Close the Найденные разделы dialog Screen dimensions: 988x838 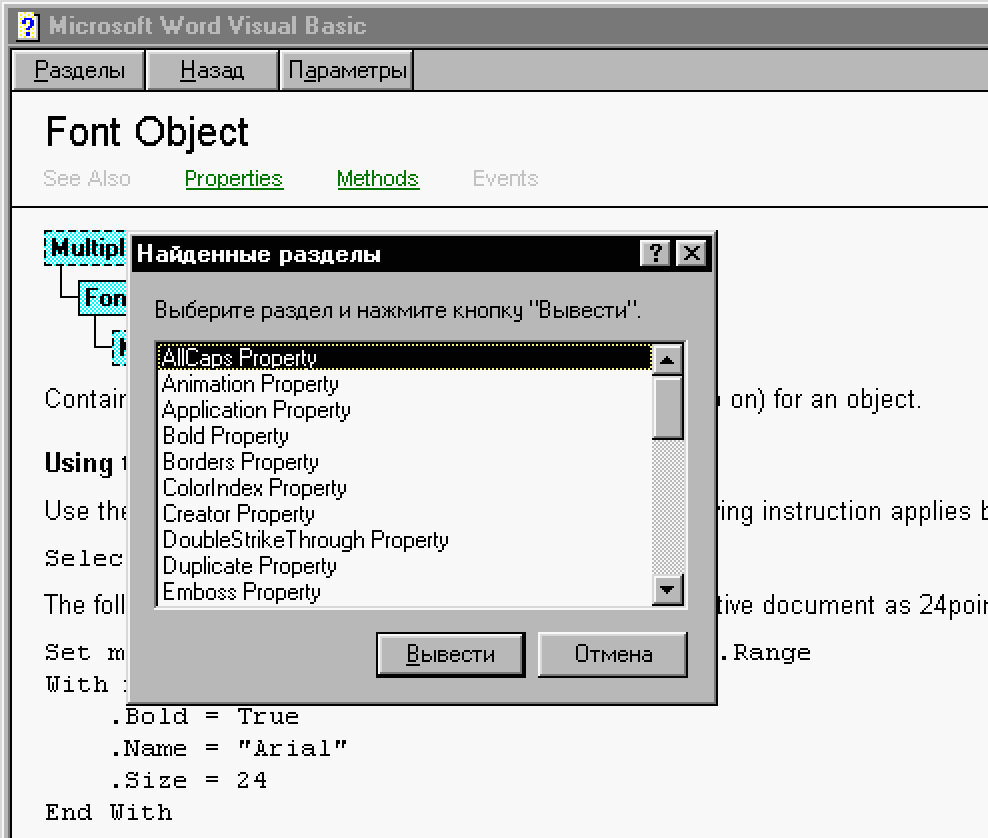coord(691,253)
